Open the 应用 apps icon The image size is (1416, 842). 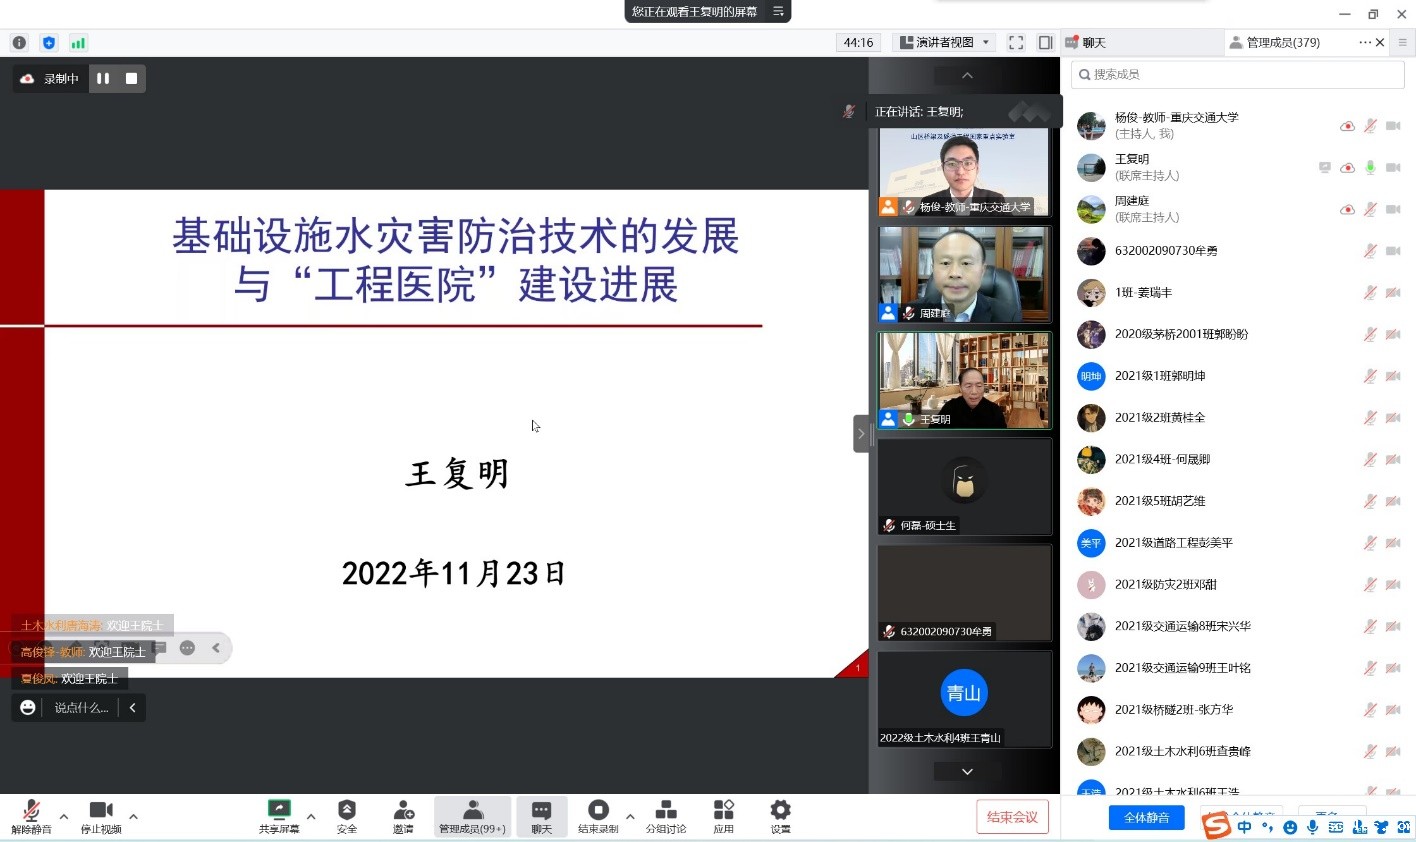(723, 815)
